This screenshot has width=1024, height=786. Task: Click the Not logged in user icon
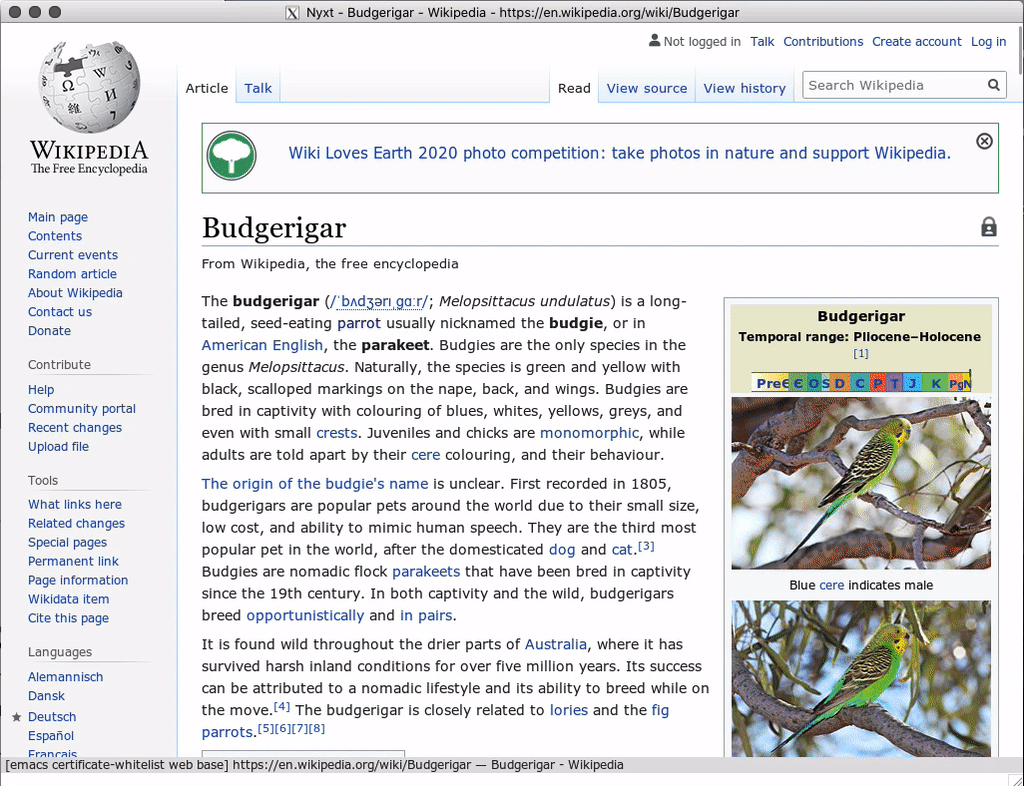(x=654, y=40)
